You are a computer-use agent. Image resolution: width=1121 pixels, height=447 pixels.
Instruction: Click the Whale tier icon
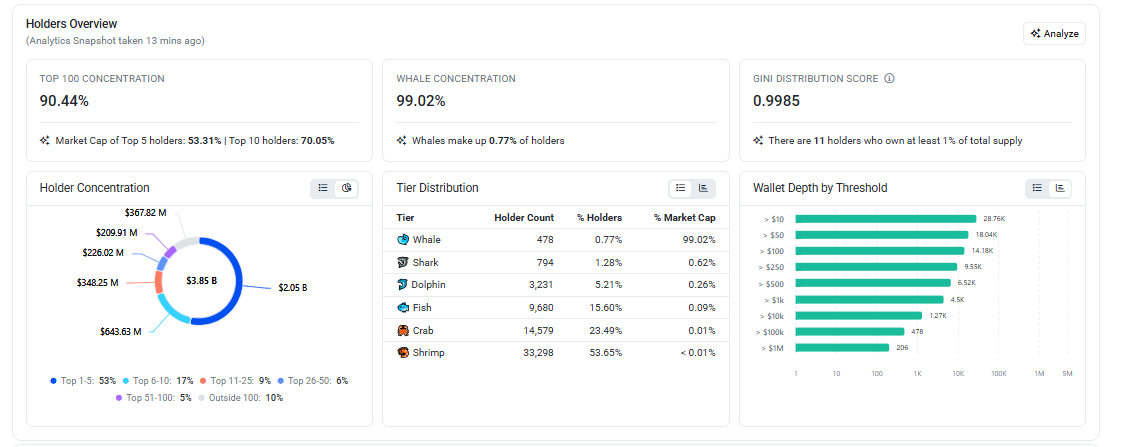[403, 240]
